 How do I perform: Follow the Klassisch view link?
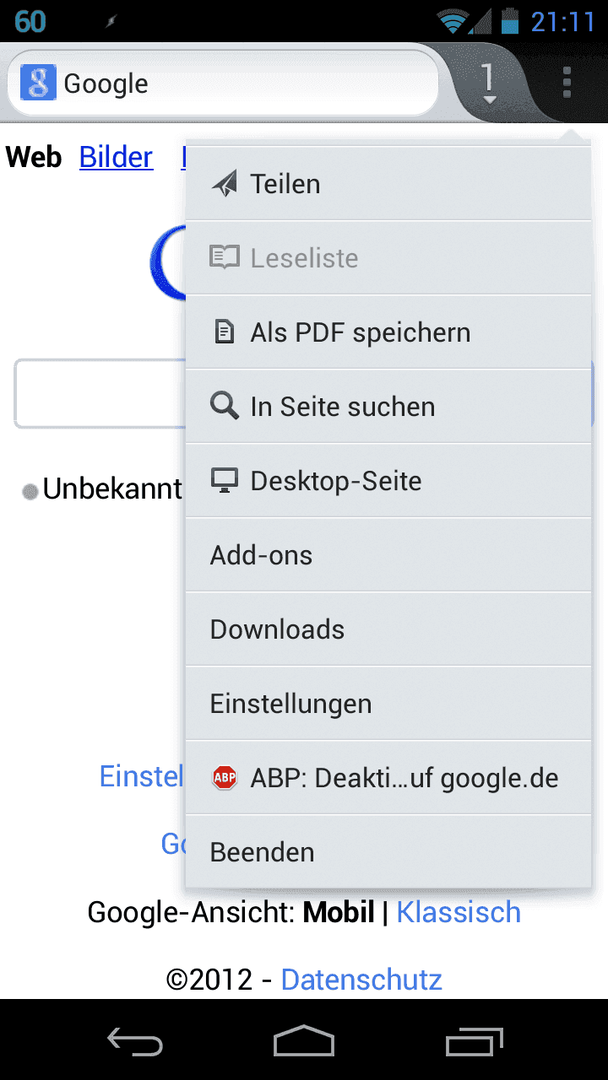point(459,913)
